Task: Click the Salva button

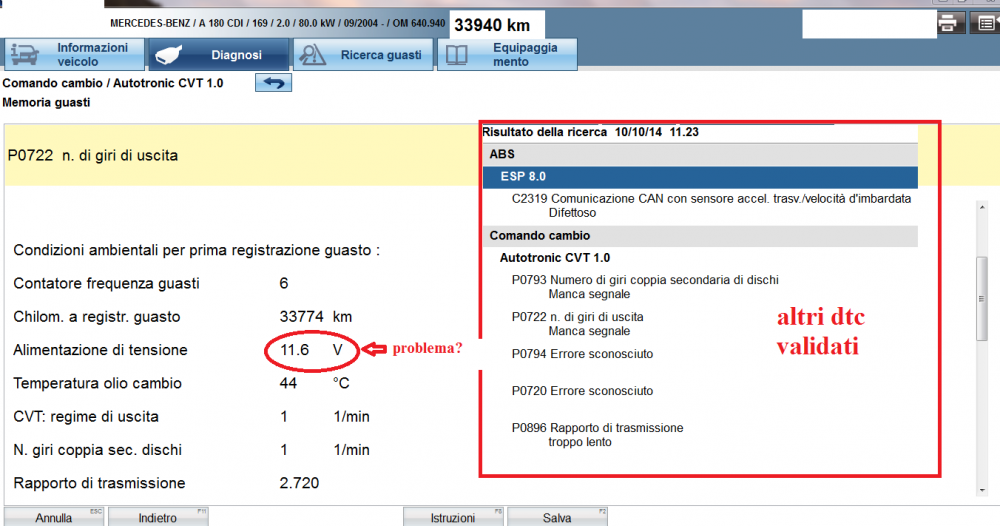Action: coord(557,517)
